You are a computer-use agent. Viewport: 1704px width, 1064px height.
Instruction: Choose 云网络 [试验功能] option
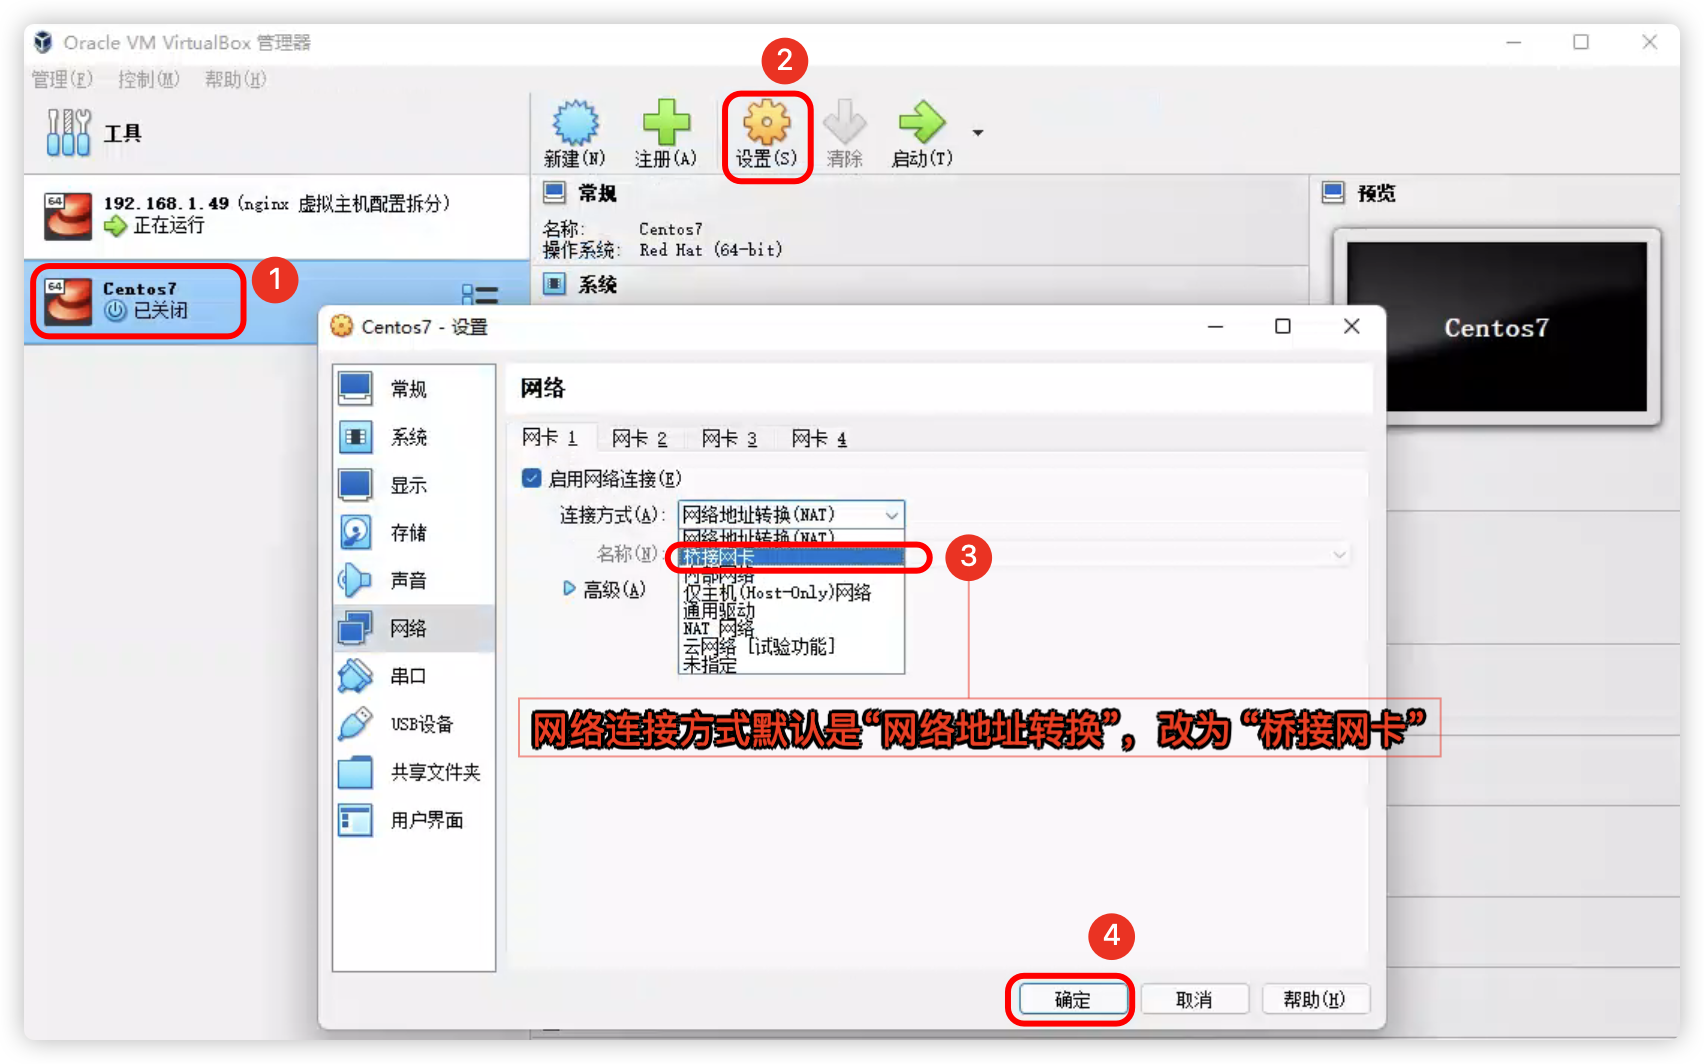pos(791,647)
